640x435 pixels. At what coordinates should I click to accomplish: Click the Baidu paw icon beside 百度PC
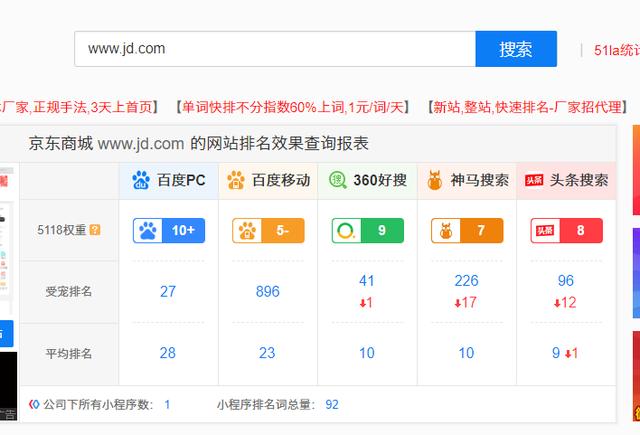click(x=141, y=180)
